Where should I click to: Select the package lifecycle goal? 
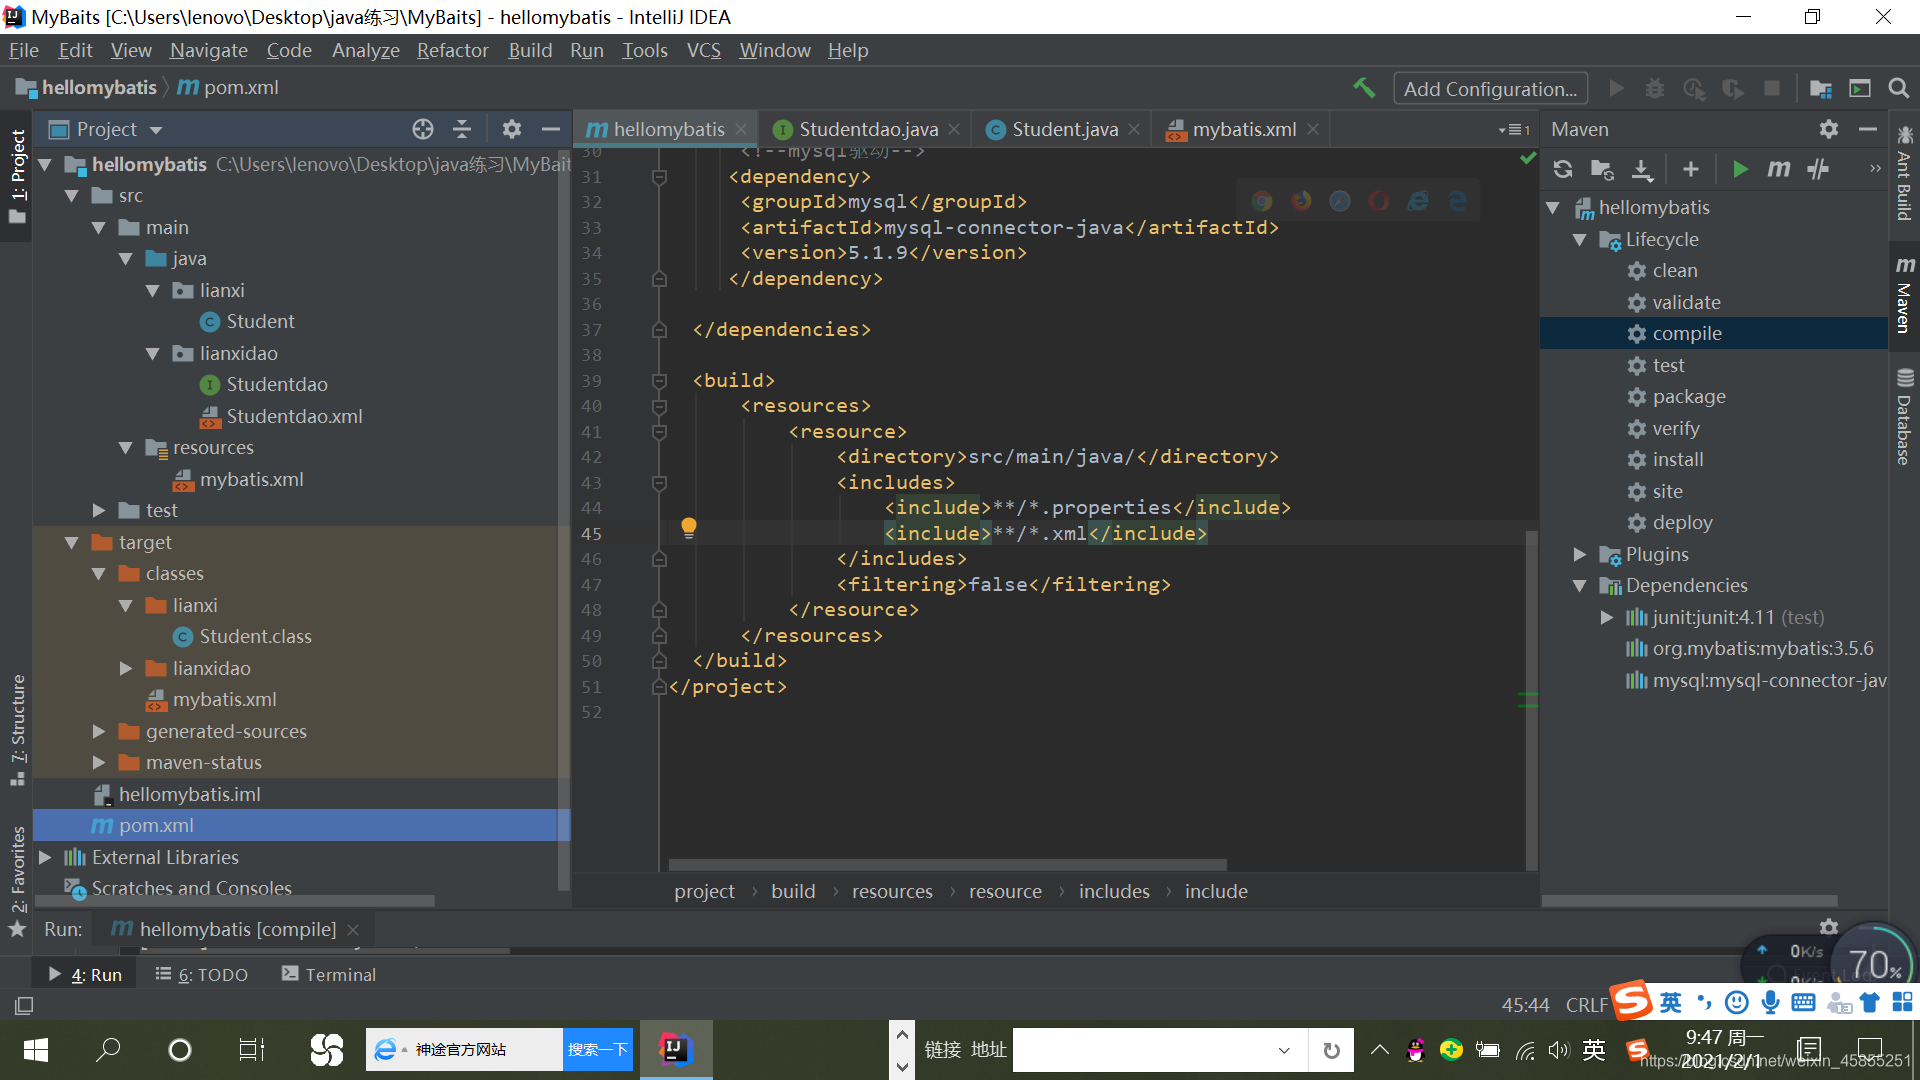pyautogui.click(x=1688, y=397)
